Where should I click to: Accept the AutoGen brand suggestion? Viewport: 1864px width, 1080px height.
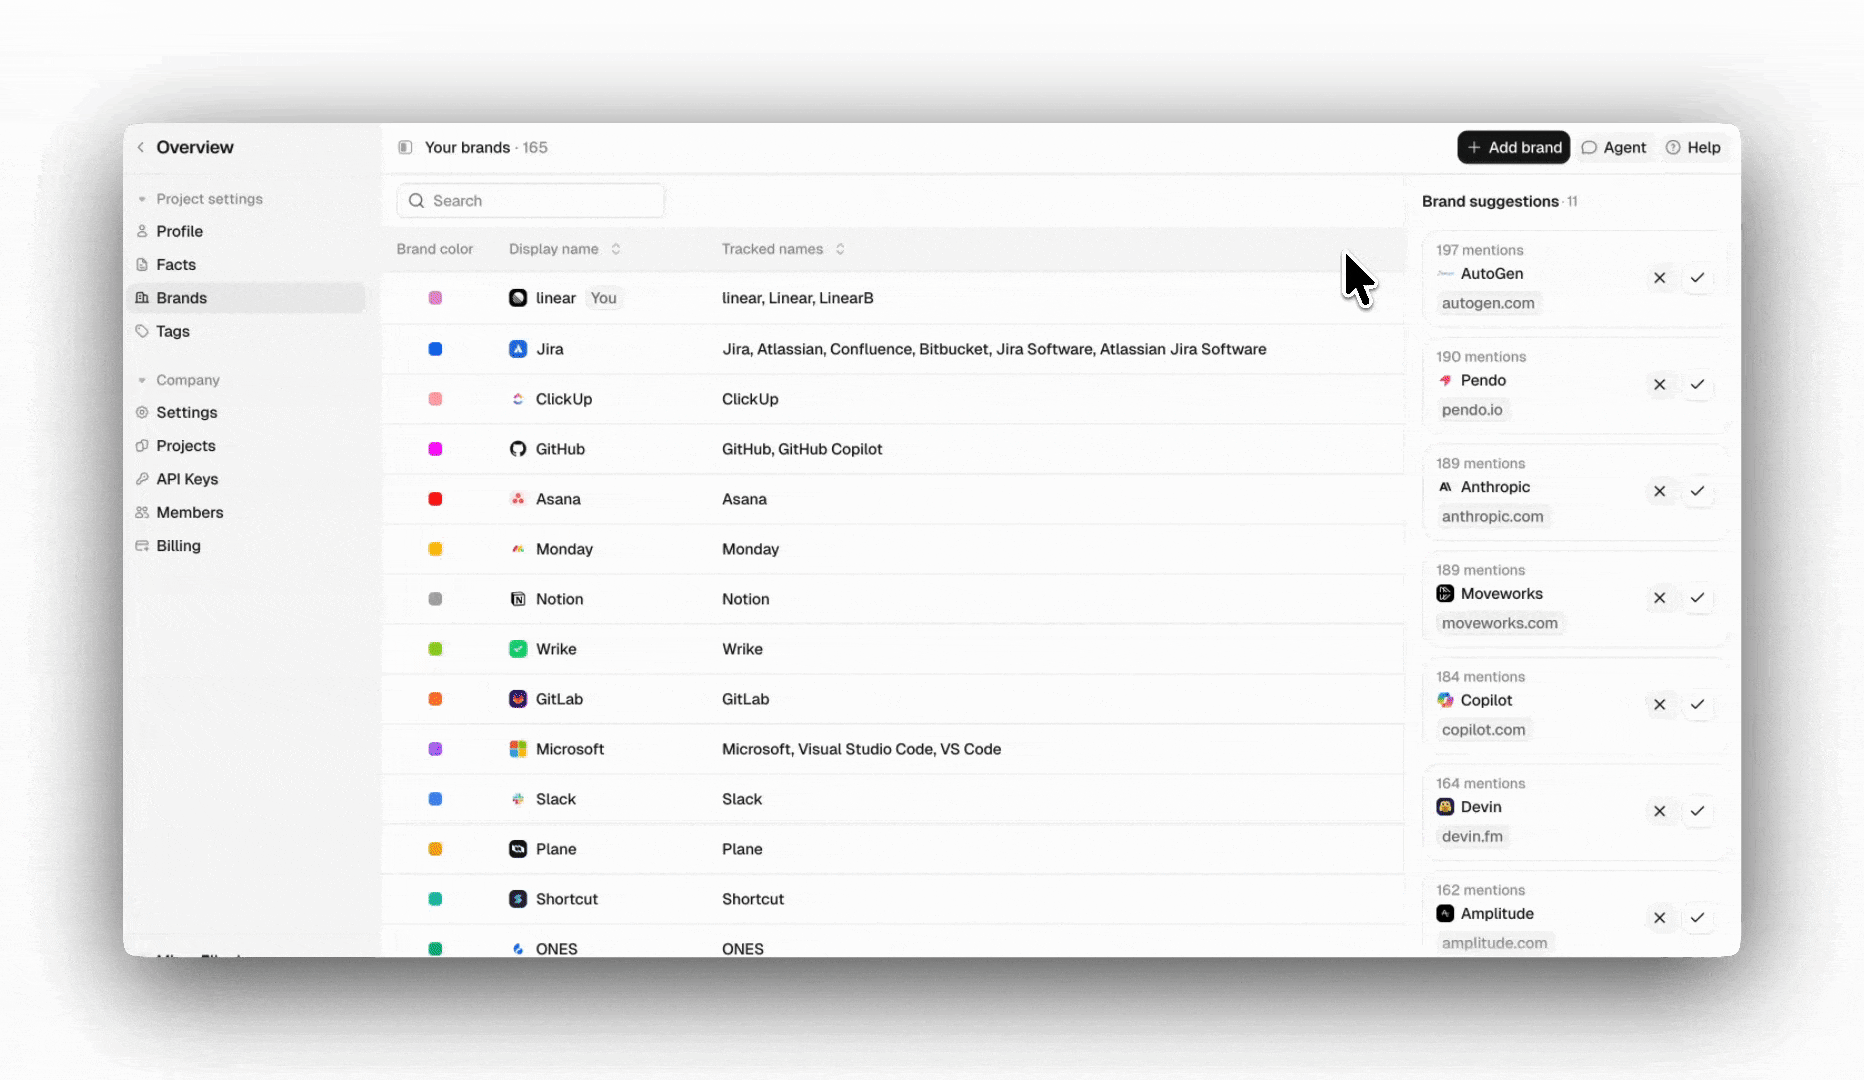tap(1697, 278)
